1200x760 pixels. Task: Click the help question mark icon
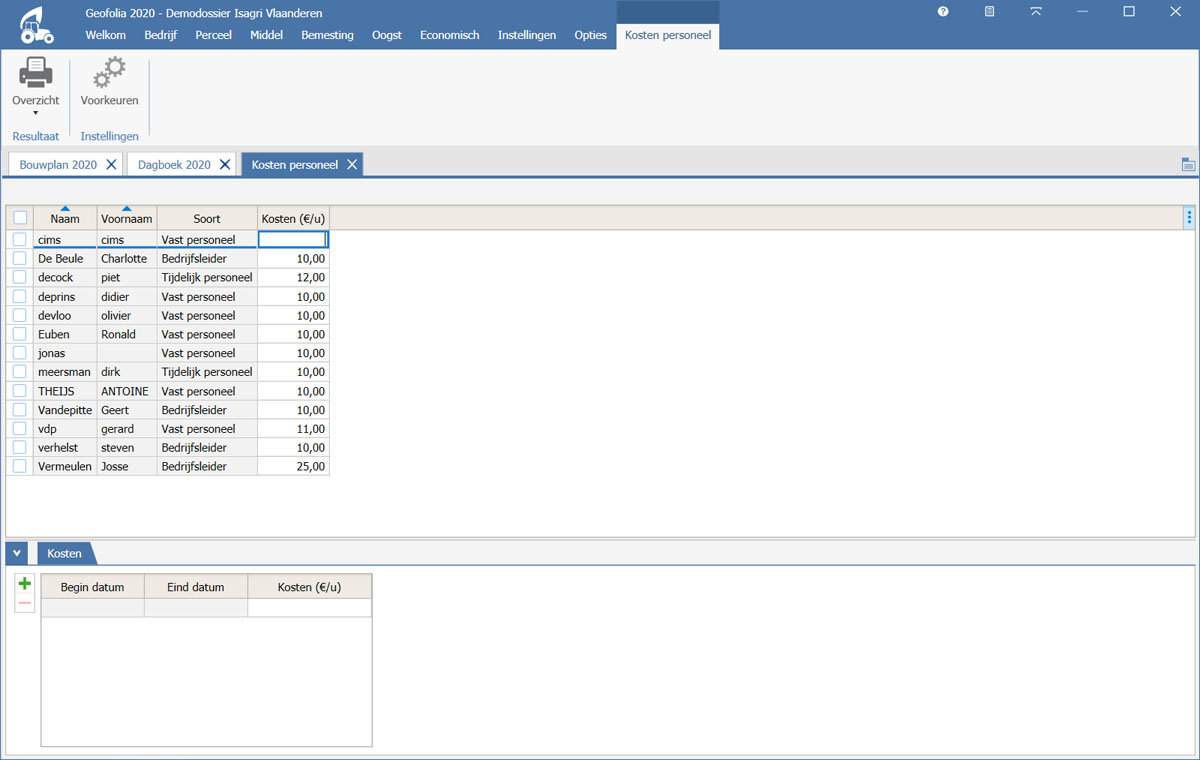(943, 11)
